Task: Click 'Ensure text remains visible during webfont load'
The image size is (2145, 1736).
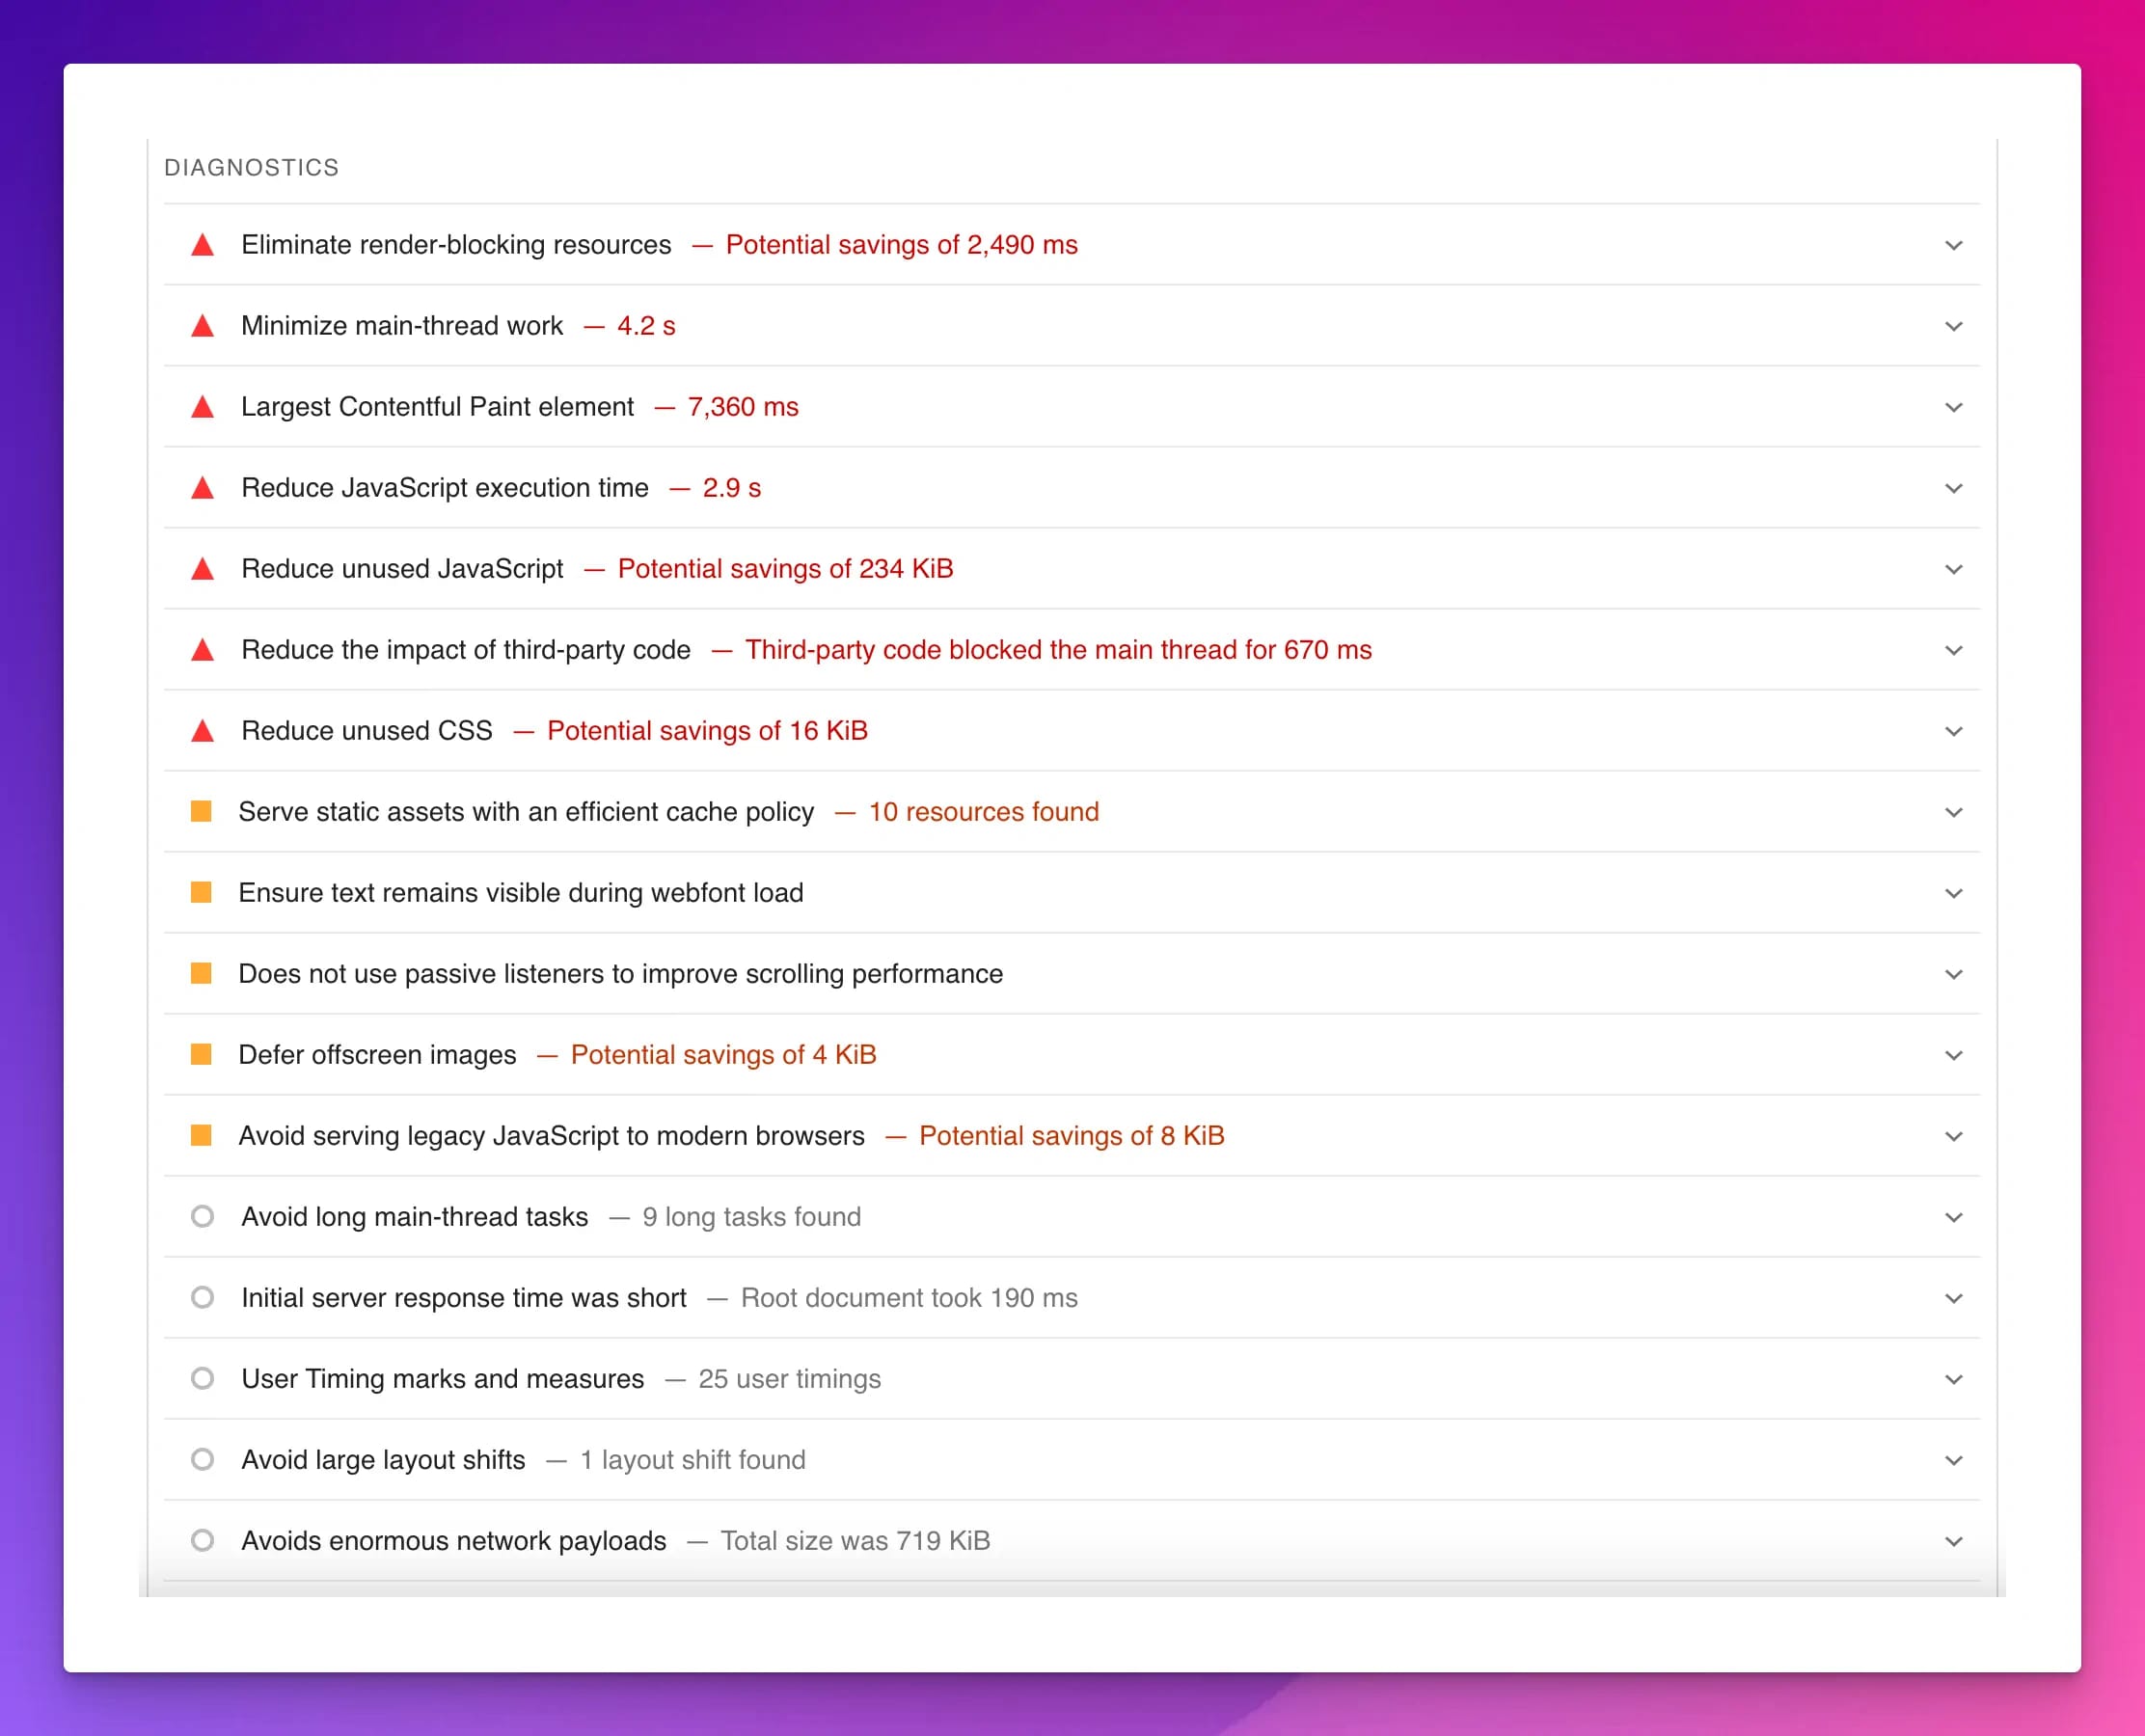Action: tap(521, 893)
